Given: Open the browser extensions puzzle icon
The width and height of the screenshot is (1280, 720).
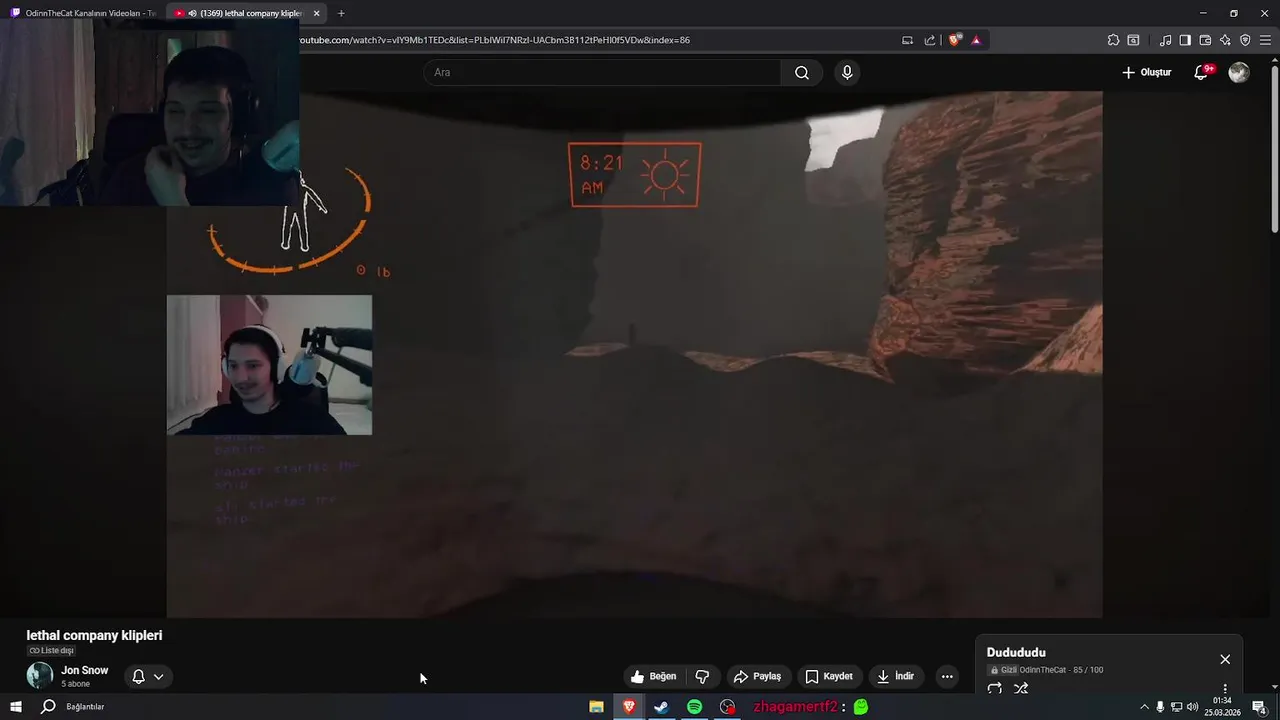Looking at the screenshot, I should (x=1113, y=40).
